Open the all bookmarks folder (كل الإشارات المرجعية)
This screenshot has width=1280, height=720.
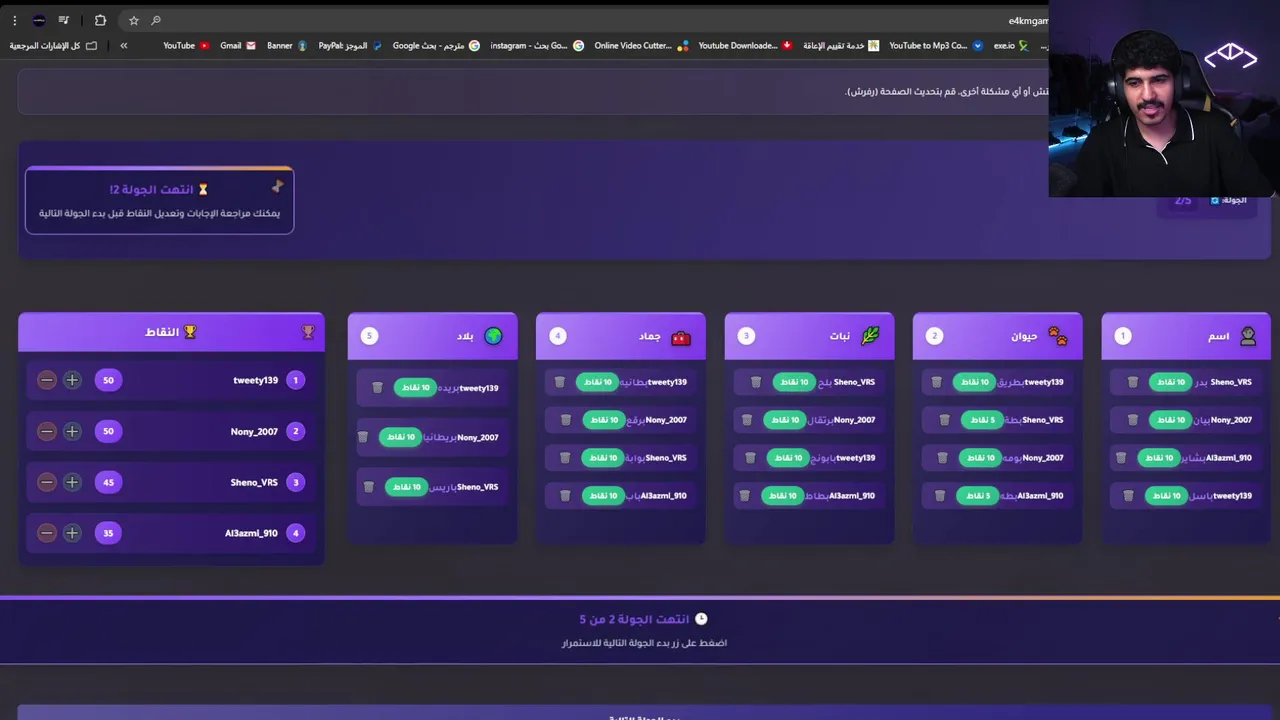click(53, 45)
